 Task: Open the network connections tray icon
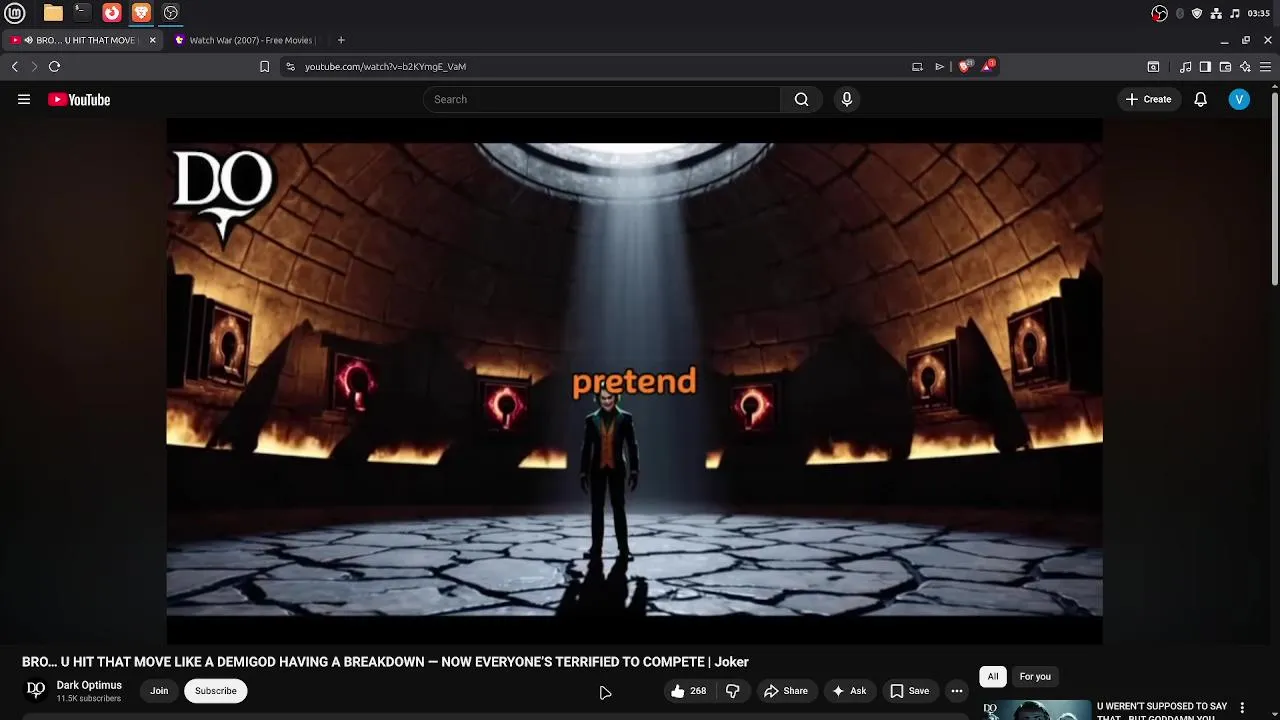1216,13
